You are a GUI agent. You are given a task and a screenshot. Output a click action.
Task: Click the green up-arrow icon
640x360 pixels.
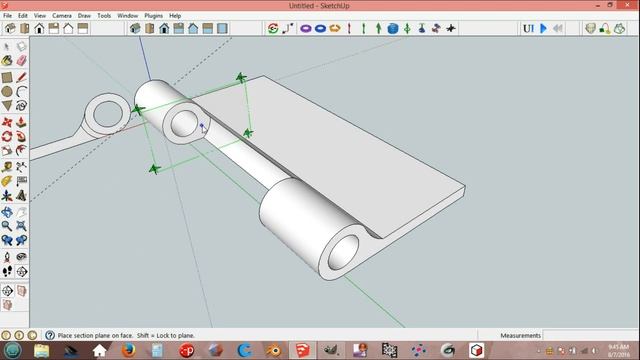(378, 28)
